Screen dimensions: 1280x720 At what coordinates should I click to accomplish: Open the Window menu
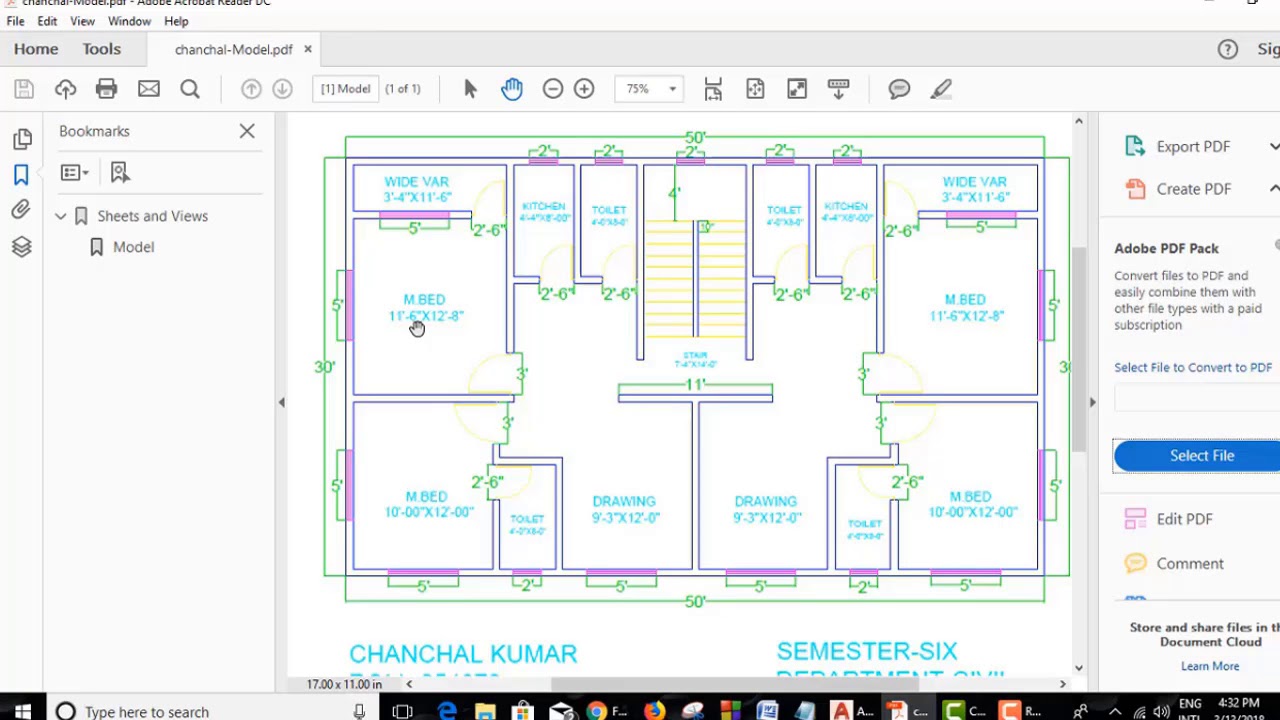129,21
